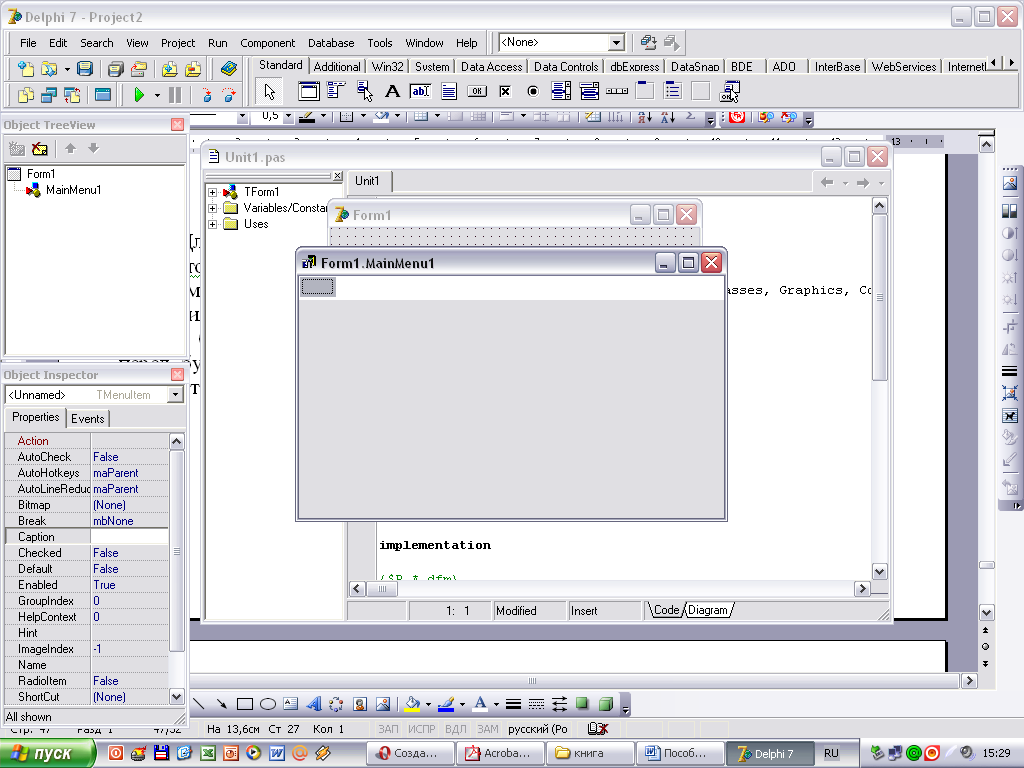This screenshot has height=768, width=1024.
Task: Switch to the Win32 palette tab
Action: pyautogui.click(x=387, y=67)
